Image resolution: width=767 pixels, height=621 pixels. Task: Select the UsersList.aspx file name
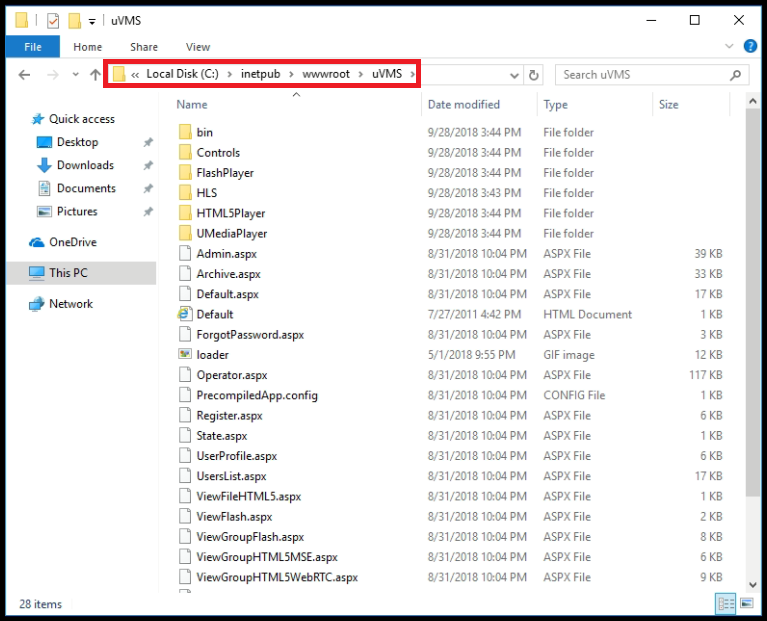click(x=231, y=476)
